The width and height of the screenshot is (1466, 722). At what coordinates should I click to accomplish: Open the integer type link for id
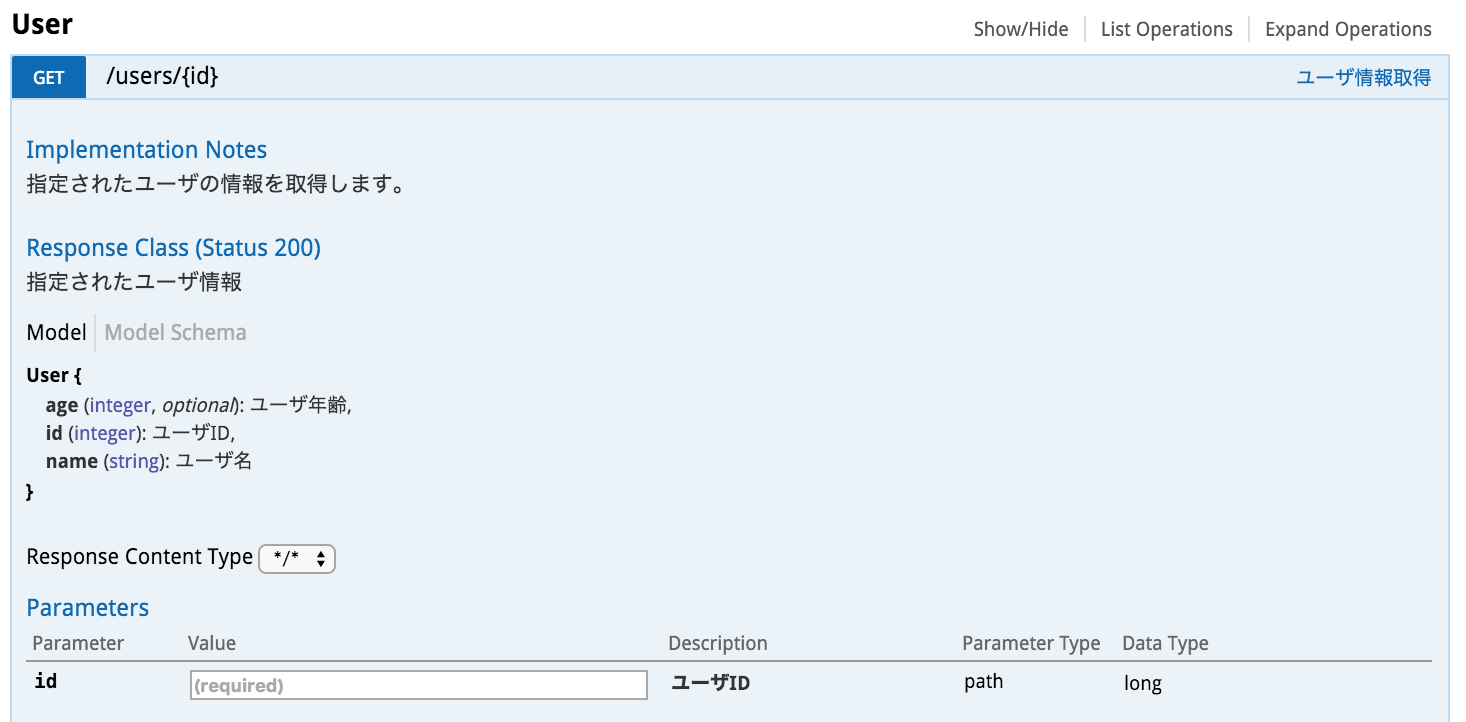[x=104, y=432]
